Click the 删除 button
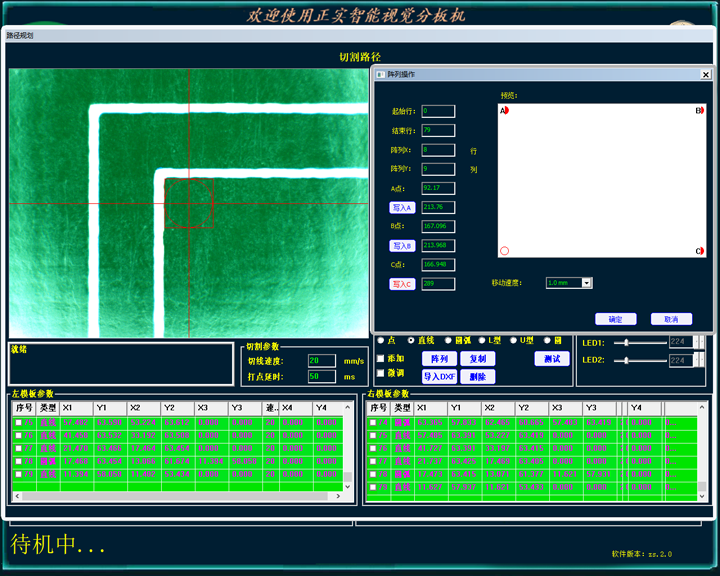Image resolution: width=720 pixels, height=576 pixels. 478,377
